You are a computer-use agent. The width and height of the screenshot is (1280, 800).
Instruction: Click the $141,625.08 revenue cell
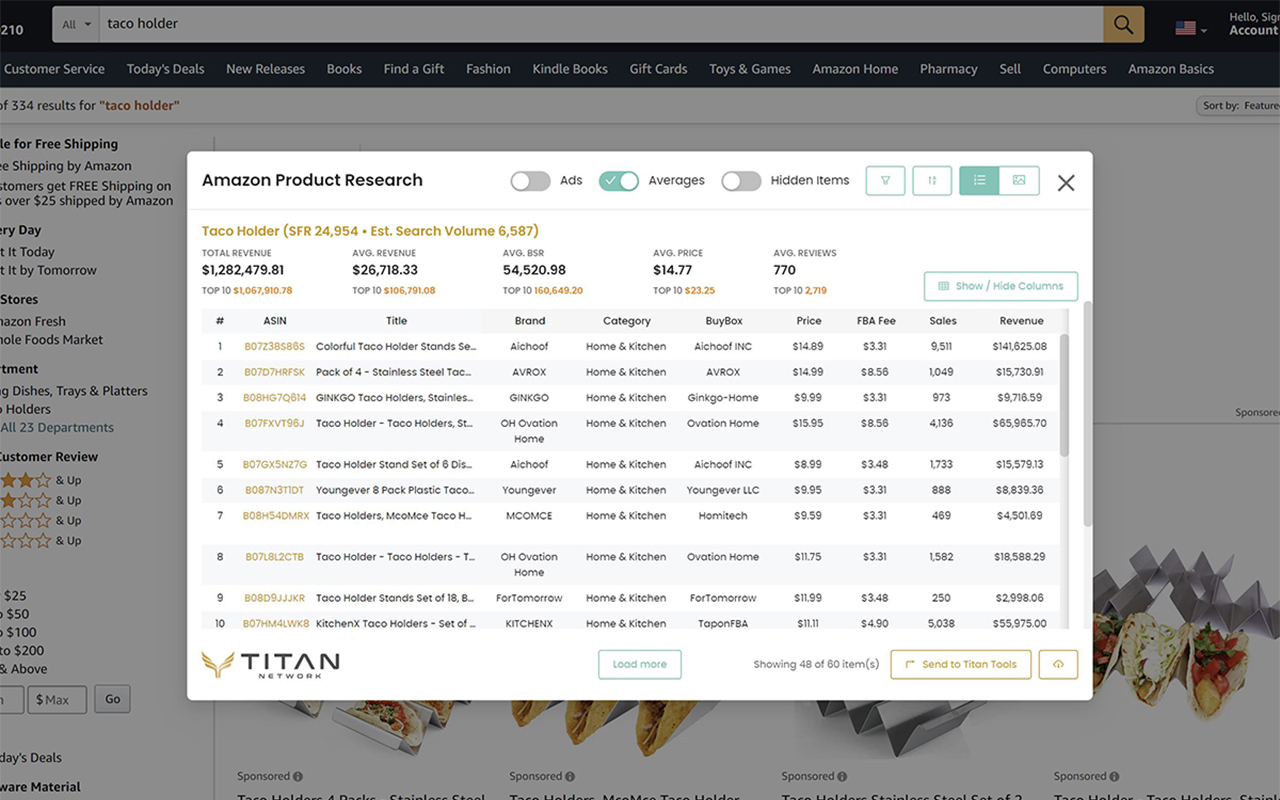1020,347
